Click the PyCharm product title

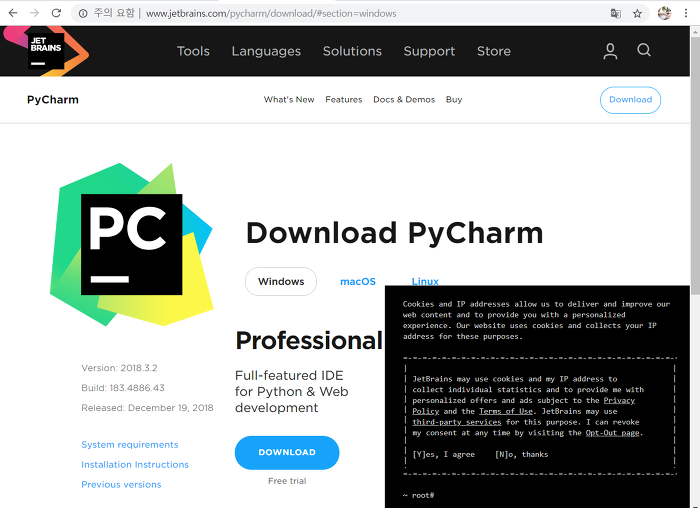(53, 100)
